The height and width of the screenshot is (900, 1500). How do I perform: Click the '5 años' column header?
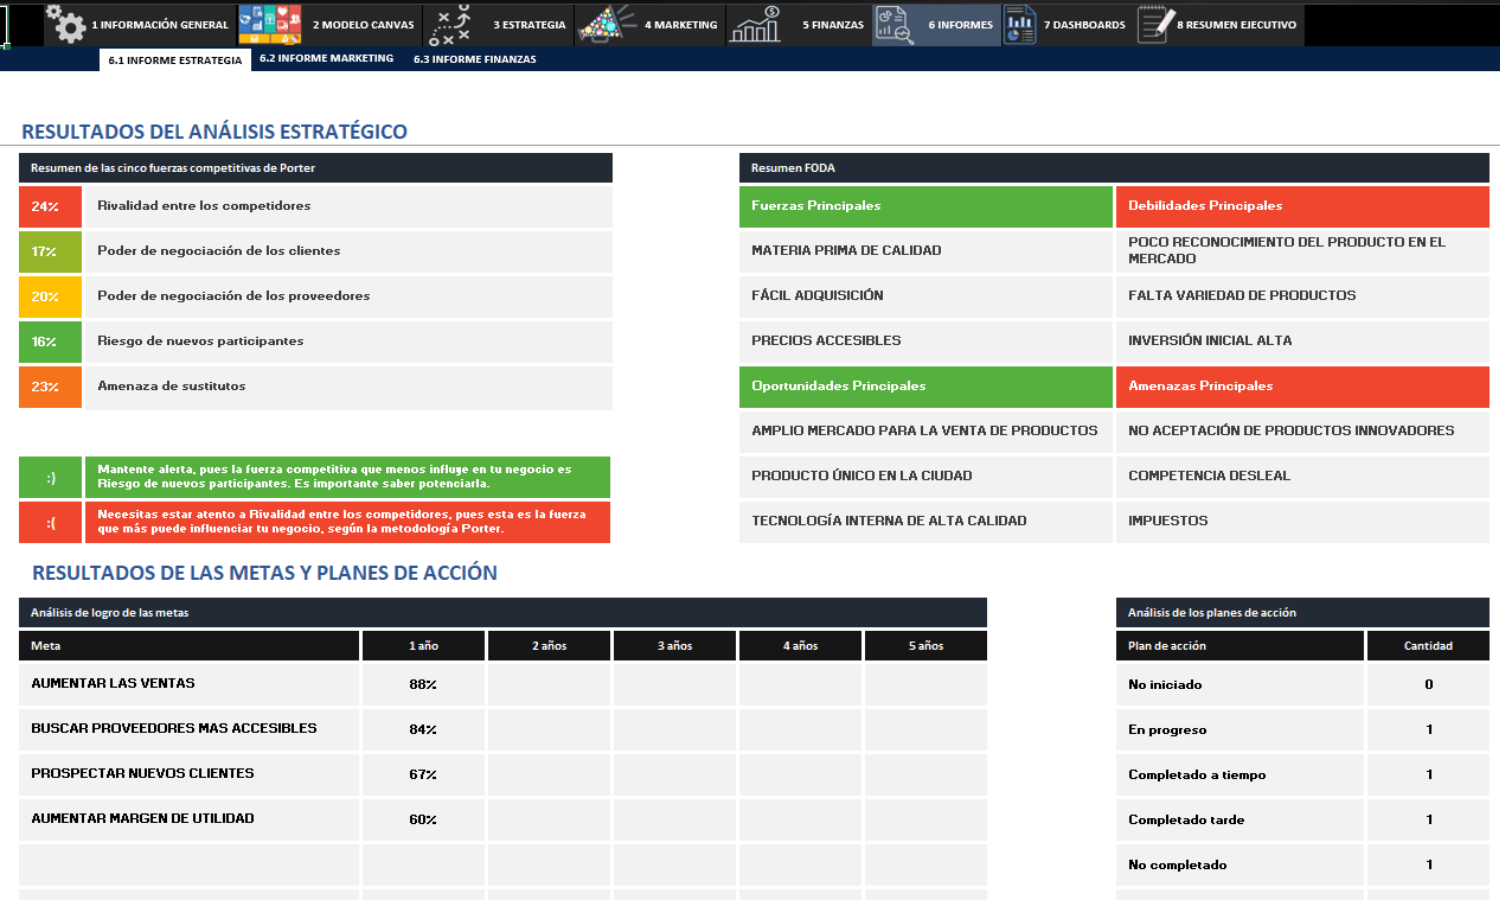(x=926, y=646)
